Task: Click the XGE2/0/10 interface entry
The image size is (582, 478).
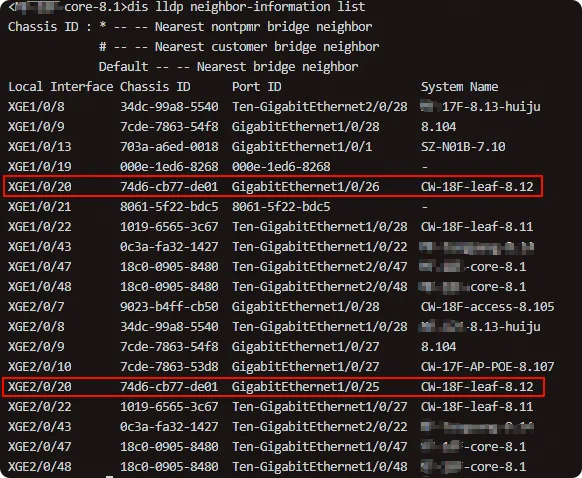Action: pos(40,367)
